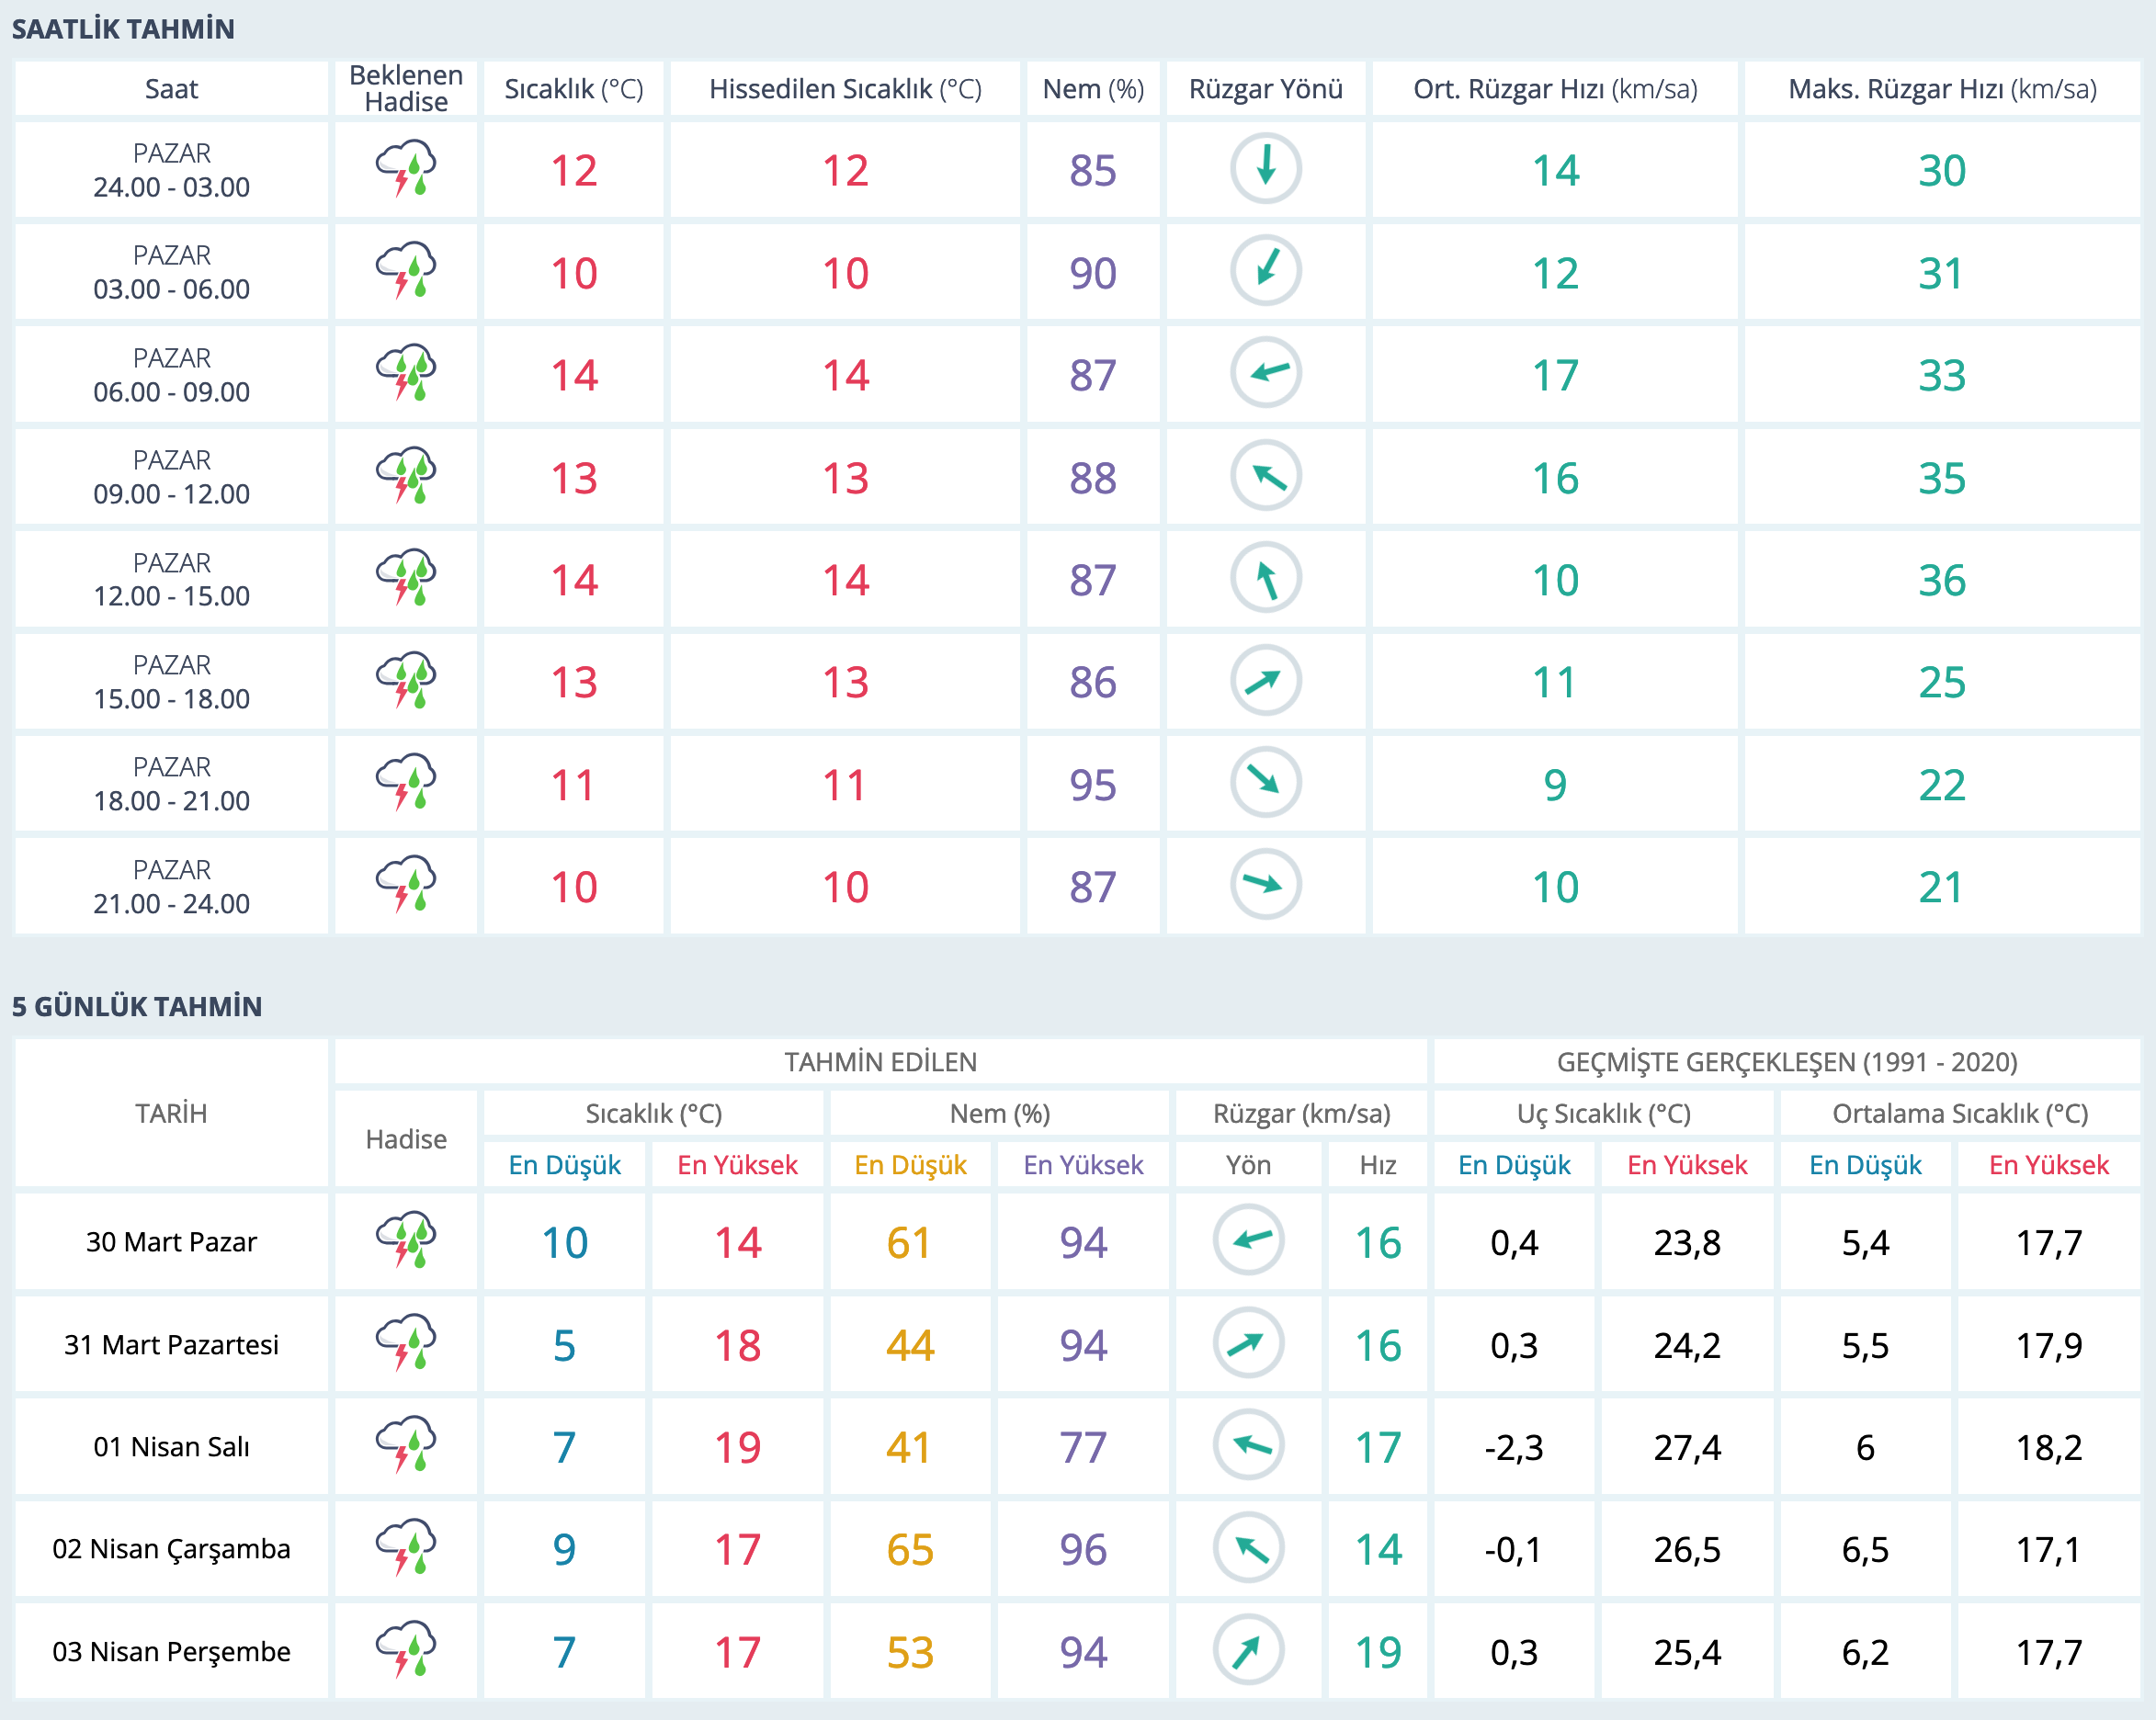Screen dimensions: 2156x1720
Task: Click GEÇMİŞTE GERÇEKLEŞEN (1991 - 2020) header
Action: [1786, 1062]
